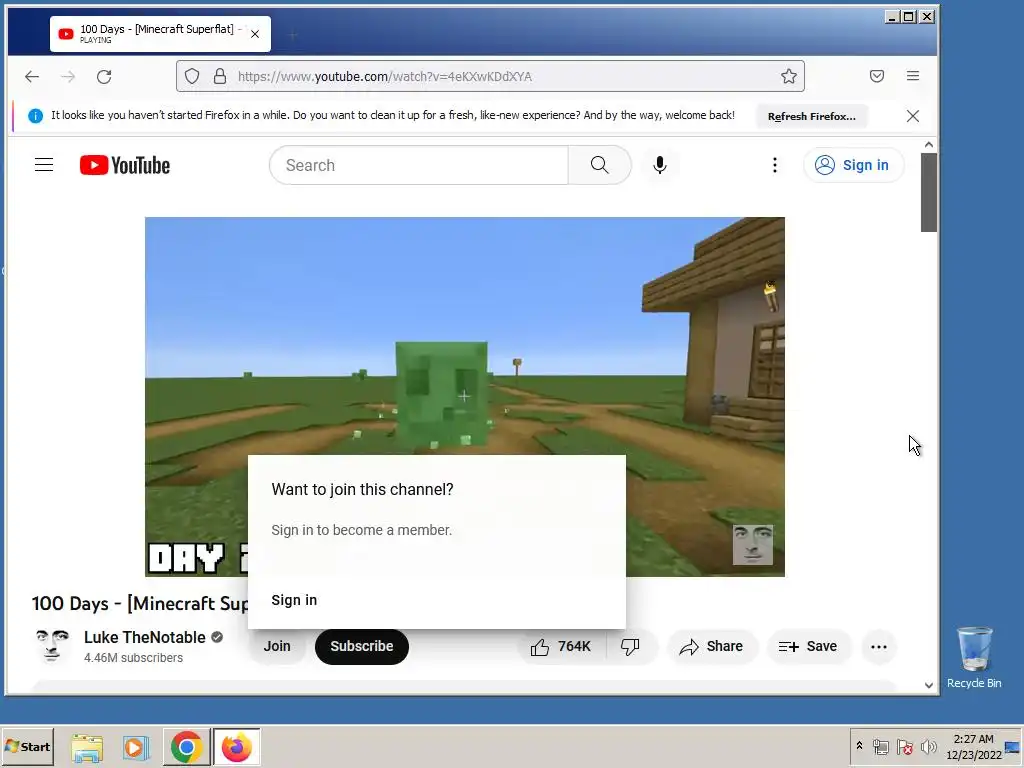Click the Action Center flag tray icon
This screenshot has height=768, width=1024.
[904, 746]
